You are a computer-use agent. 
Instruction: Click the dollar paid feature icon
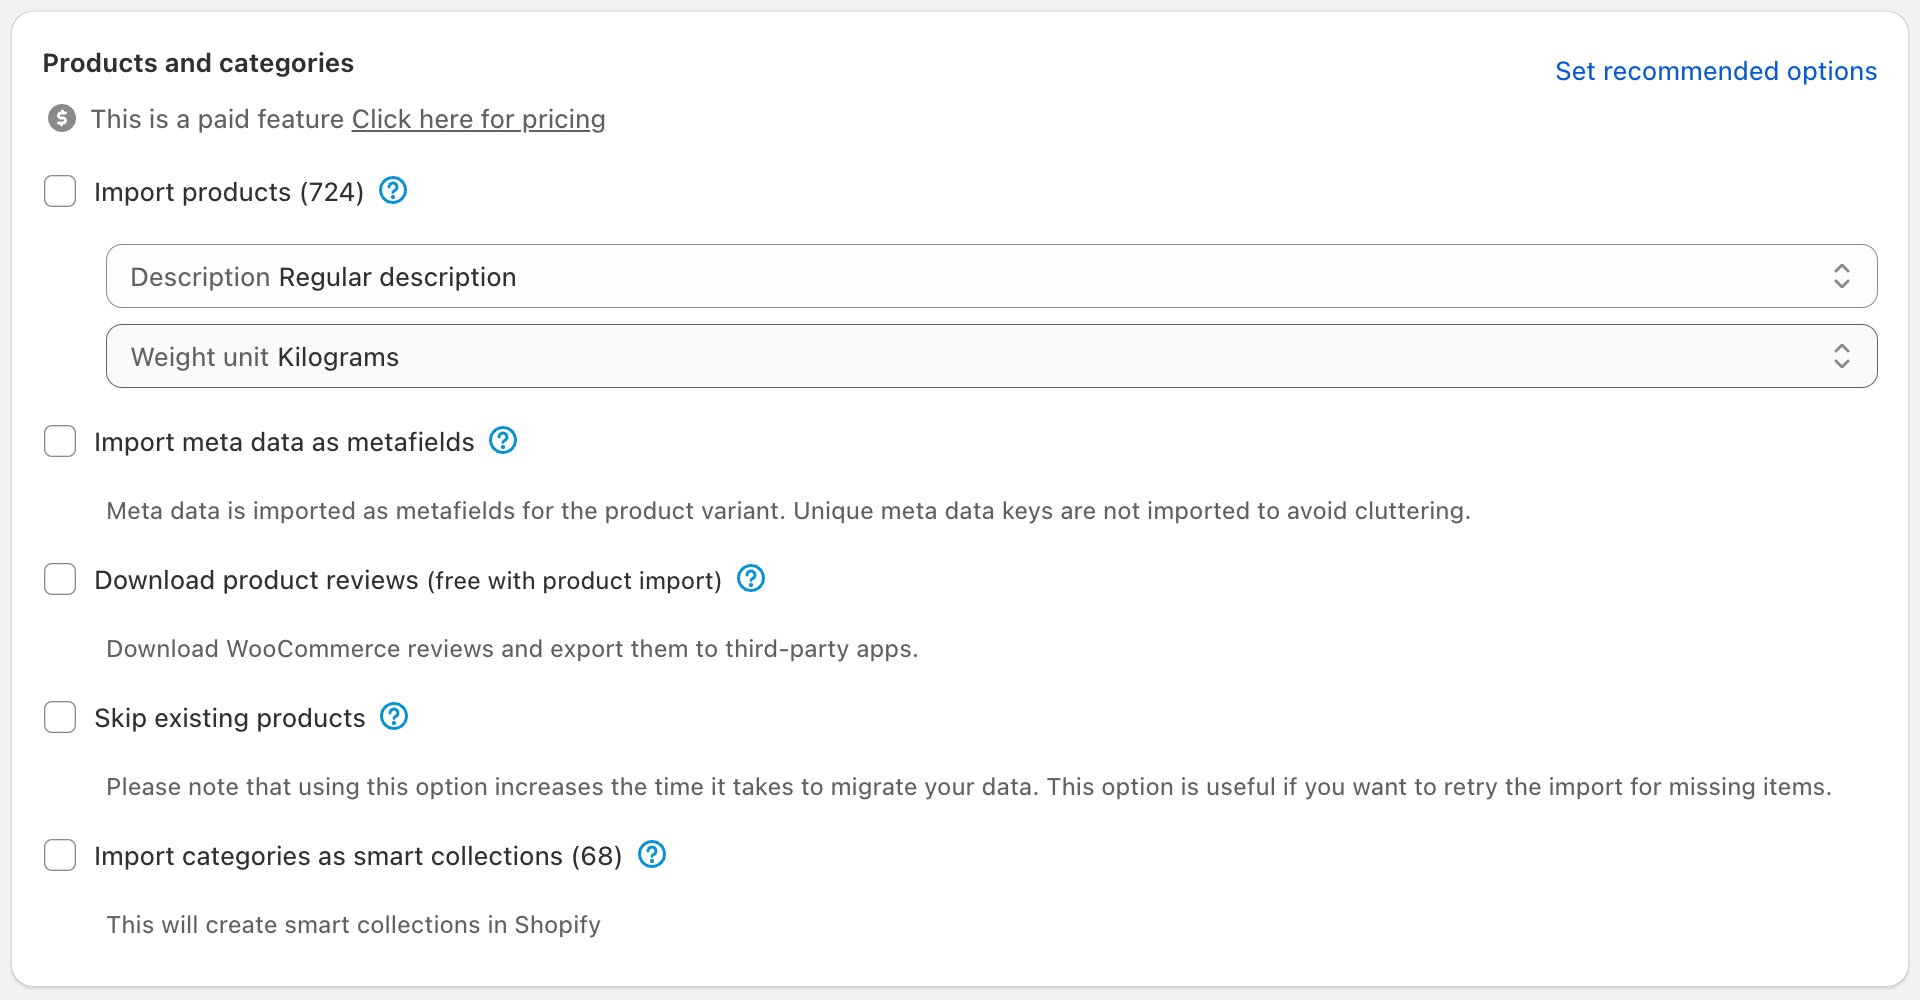click(62, 118)
